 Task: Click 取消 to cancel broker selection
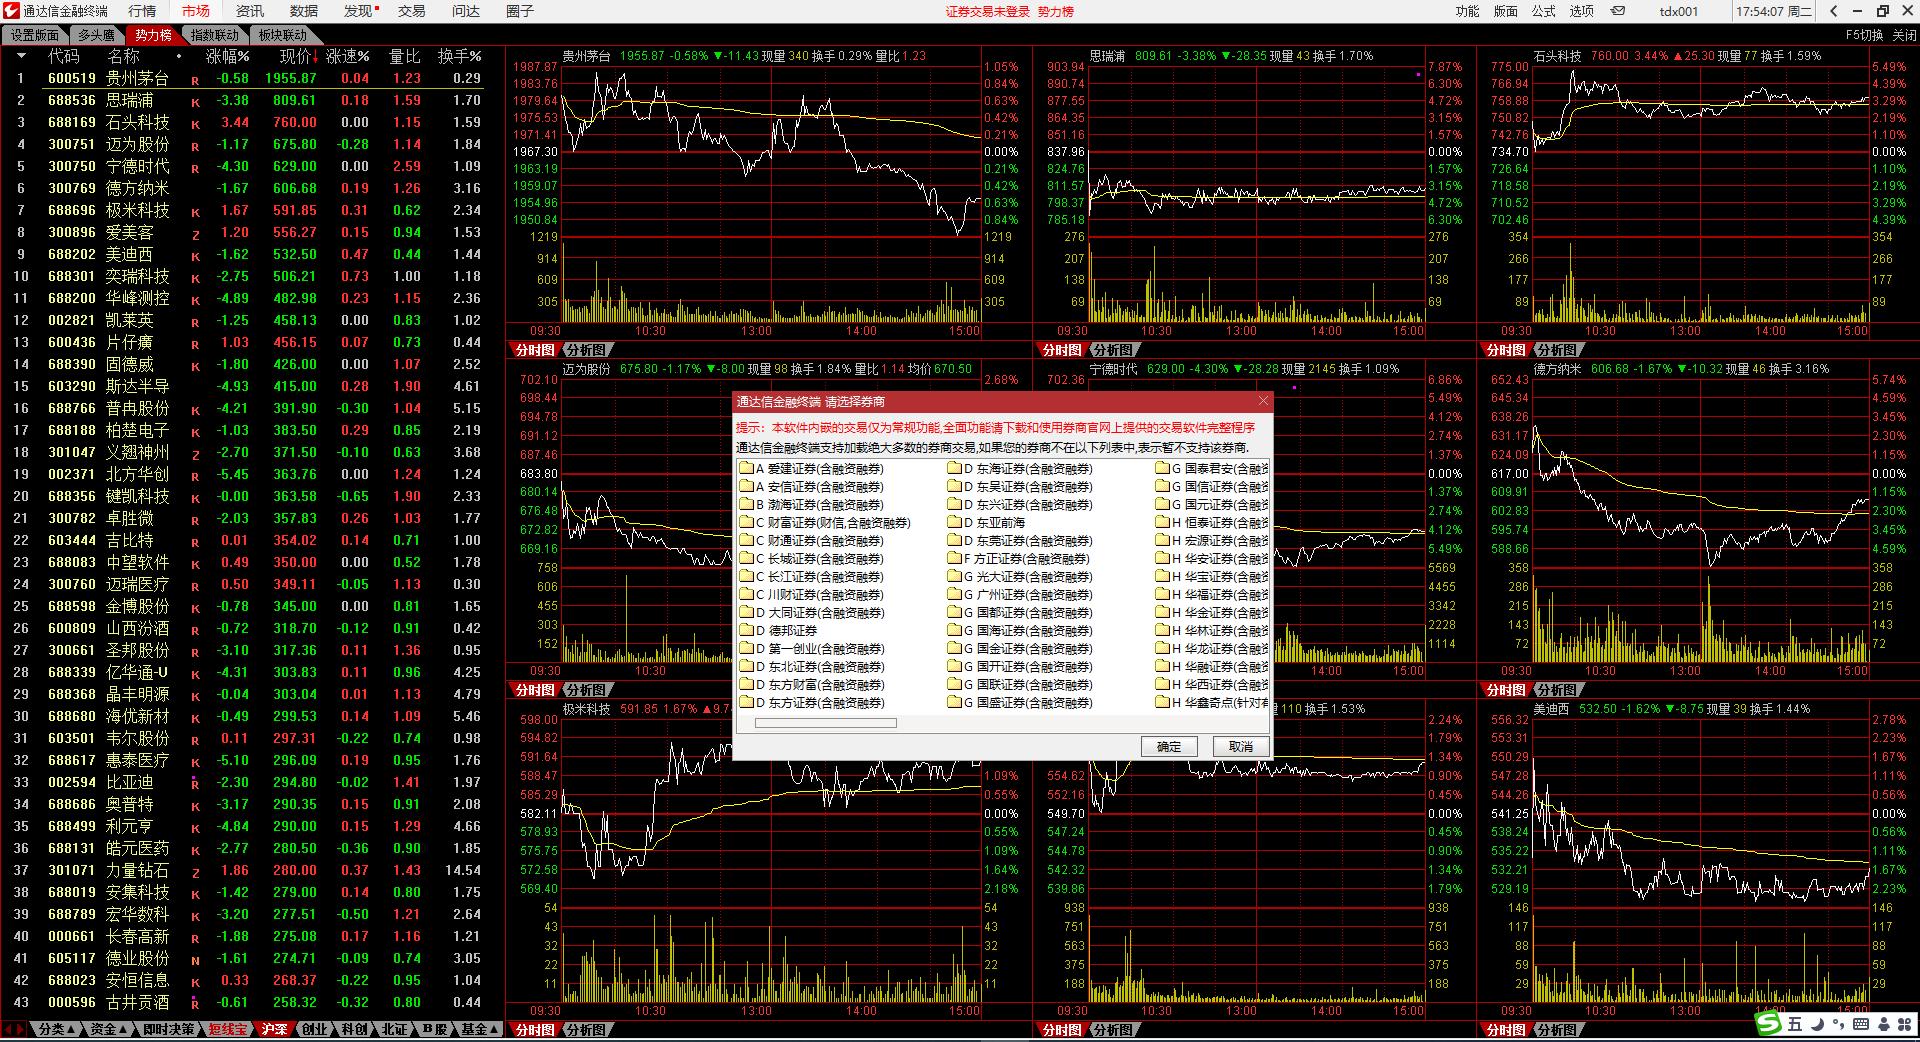1240,746
